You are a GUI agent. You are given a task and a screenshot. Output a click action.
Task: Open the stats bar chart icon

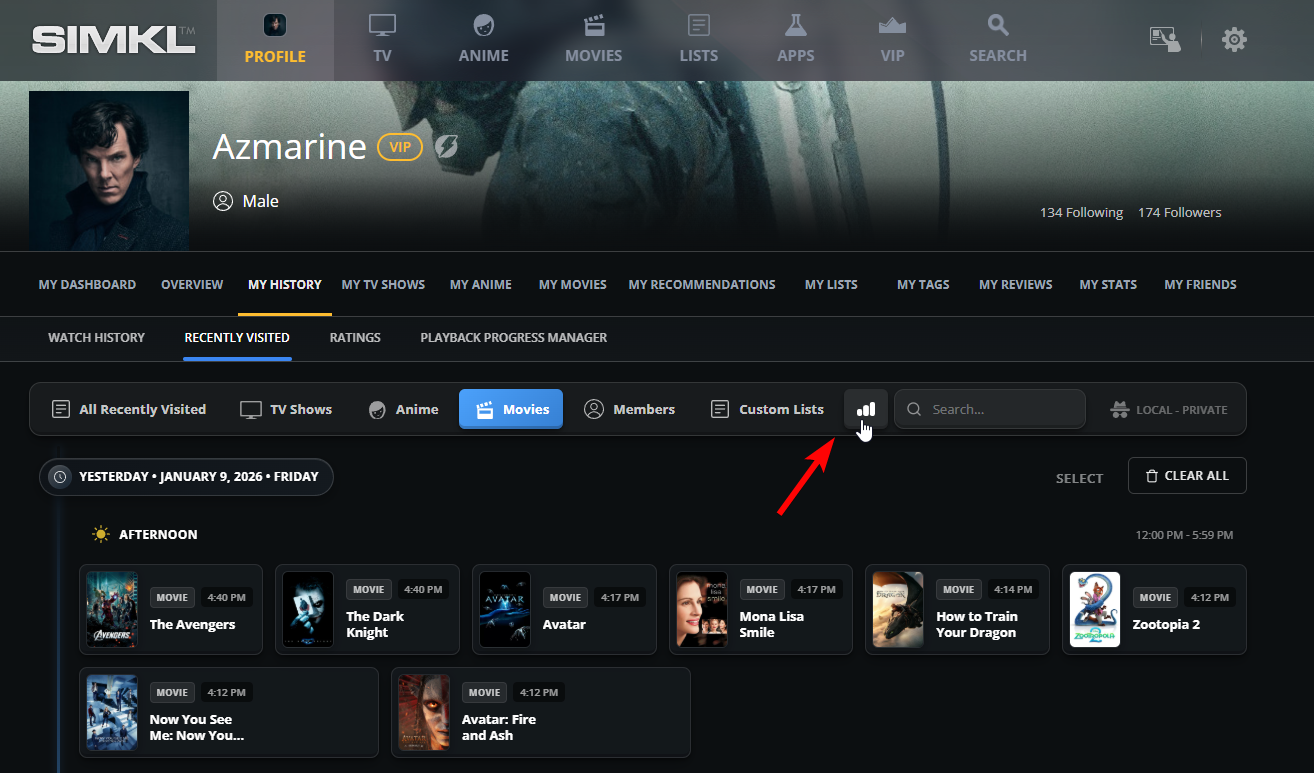866,409
